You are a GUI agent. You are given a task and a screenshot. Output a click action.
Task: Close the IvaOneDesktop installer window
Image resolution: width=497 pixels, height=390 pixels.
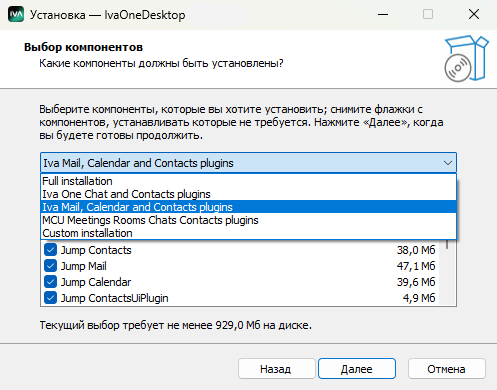pos(474,14)
